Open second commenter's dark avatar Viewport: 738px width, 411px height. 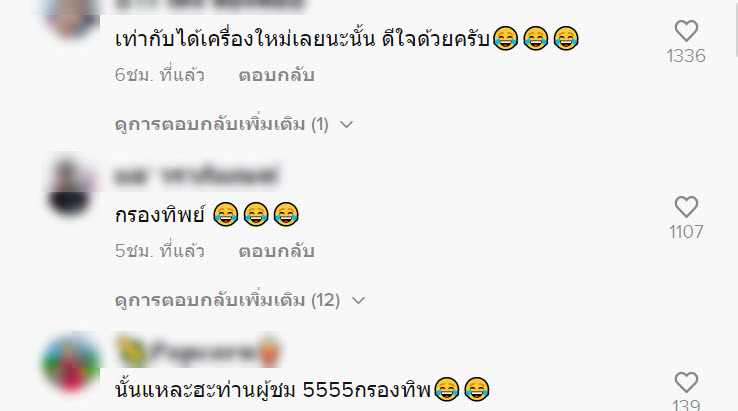point(71,186)
